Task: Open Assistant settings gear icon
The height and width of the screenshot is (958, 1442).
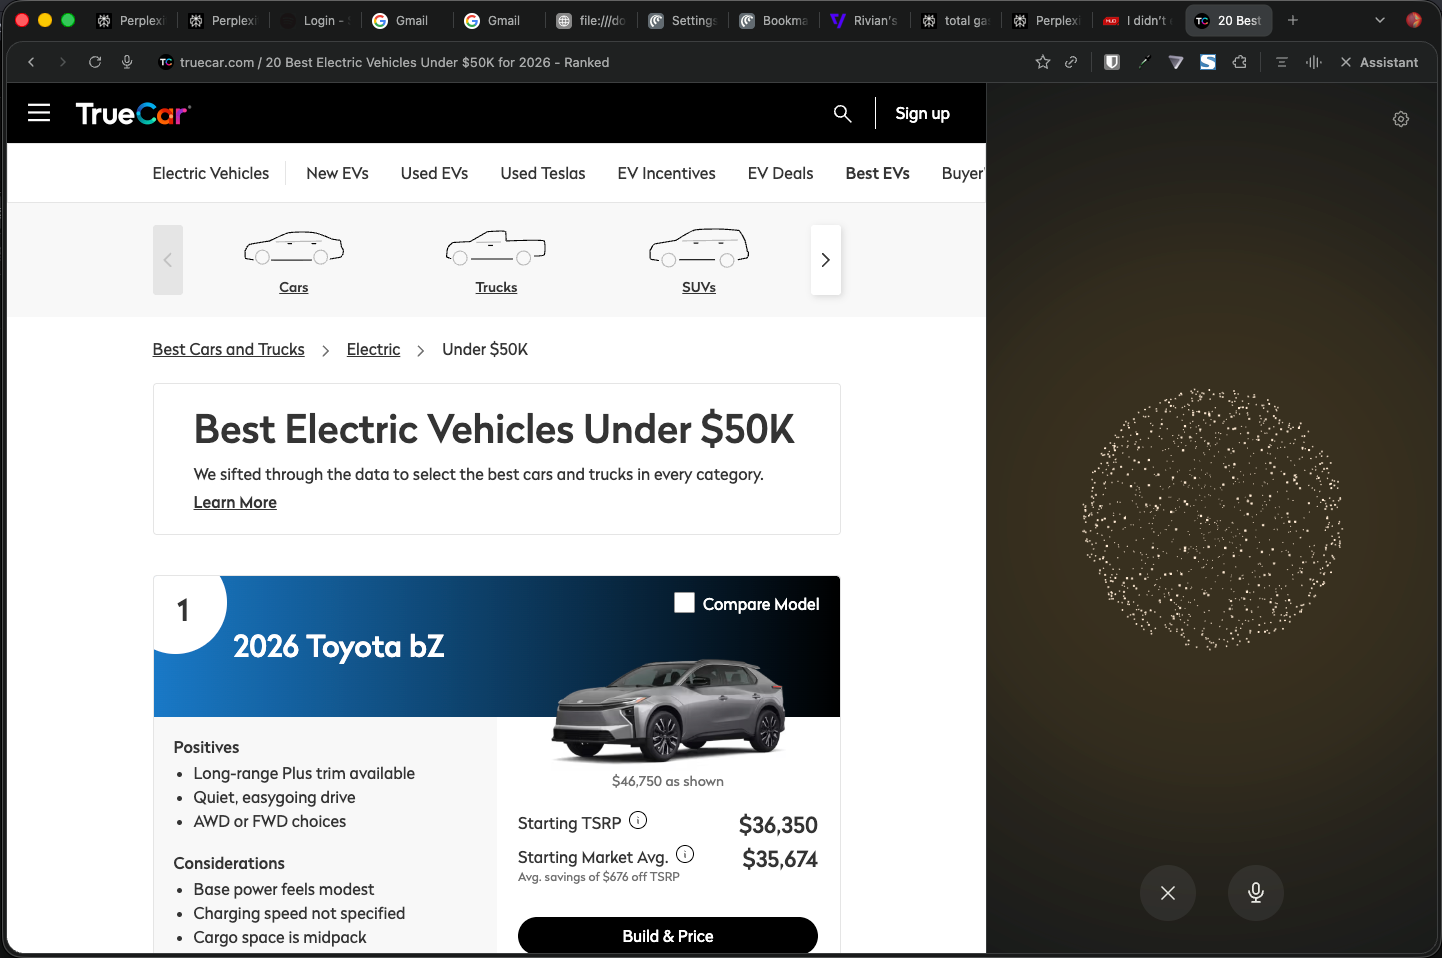Action: 1401,119
